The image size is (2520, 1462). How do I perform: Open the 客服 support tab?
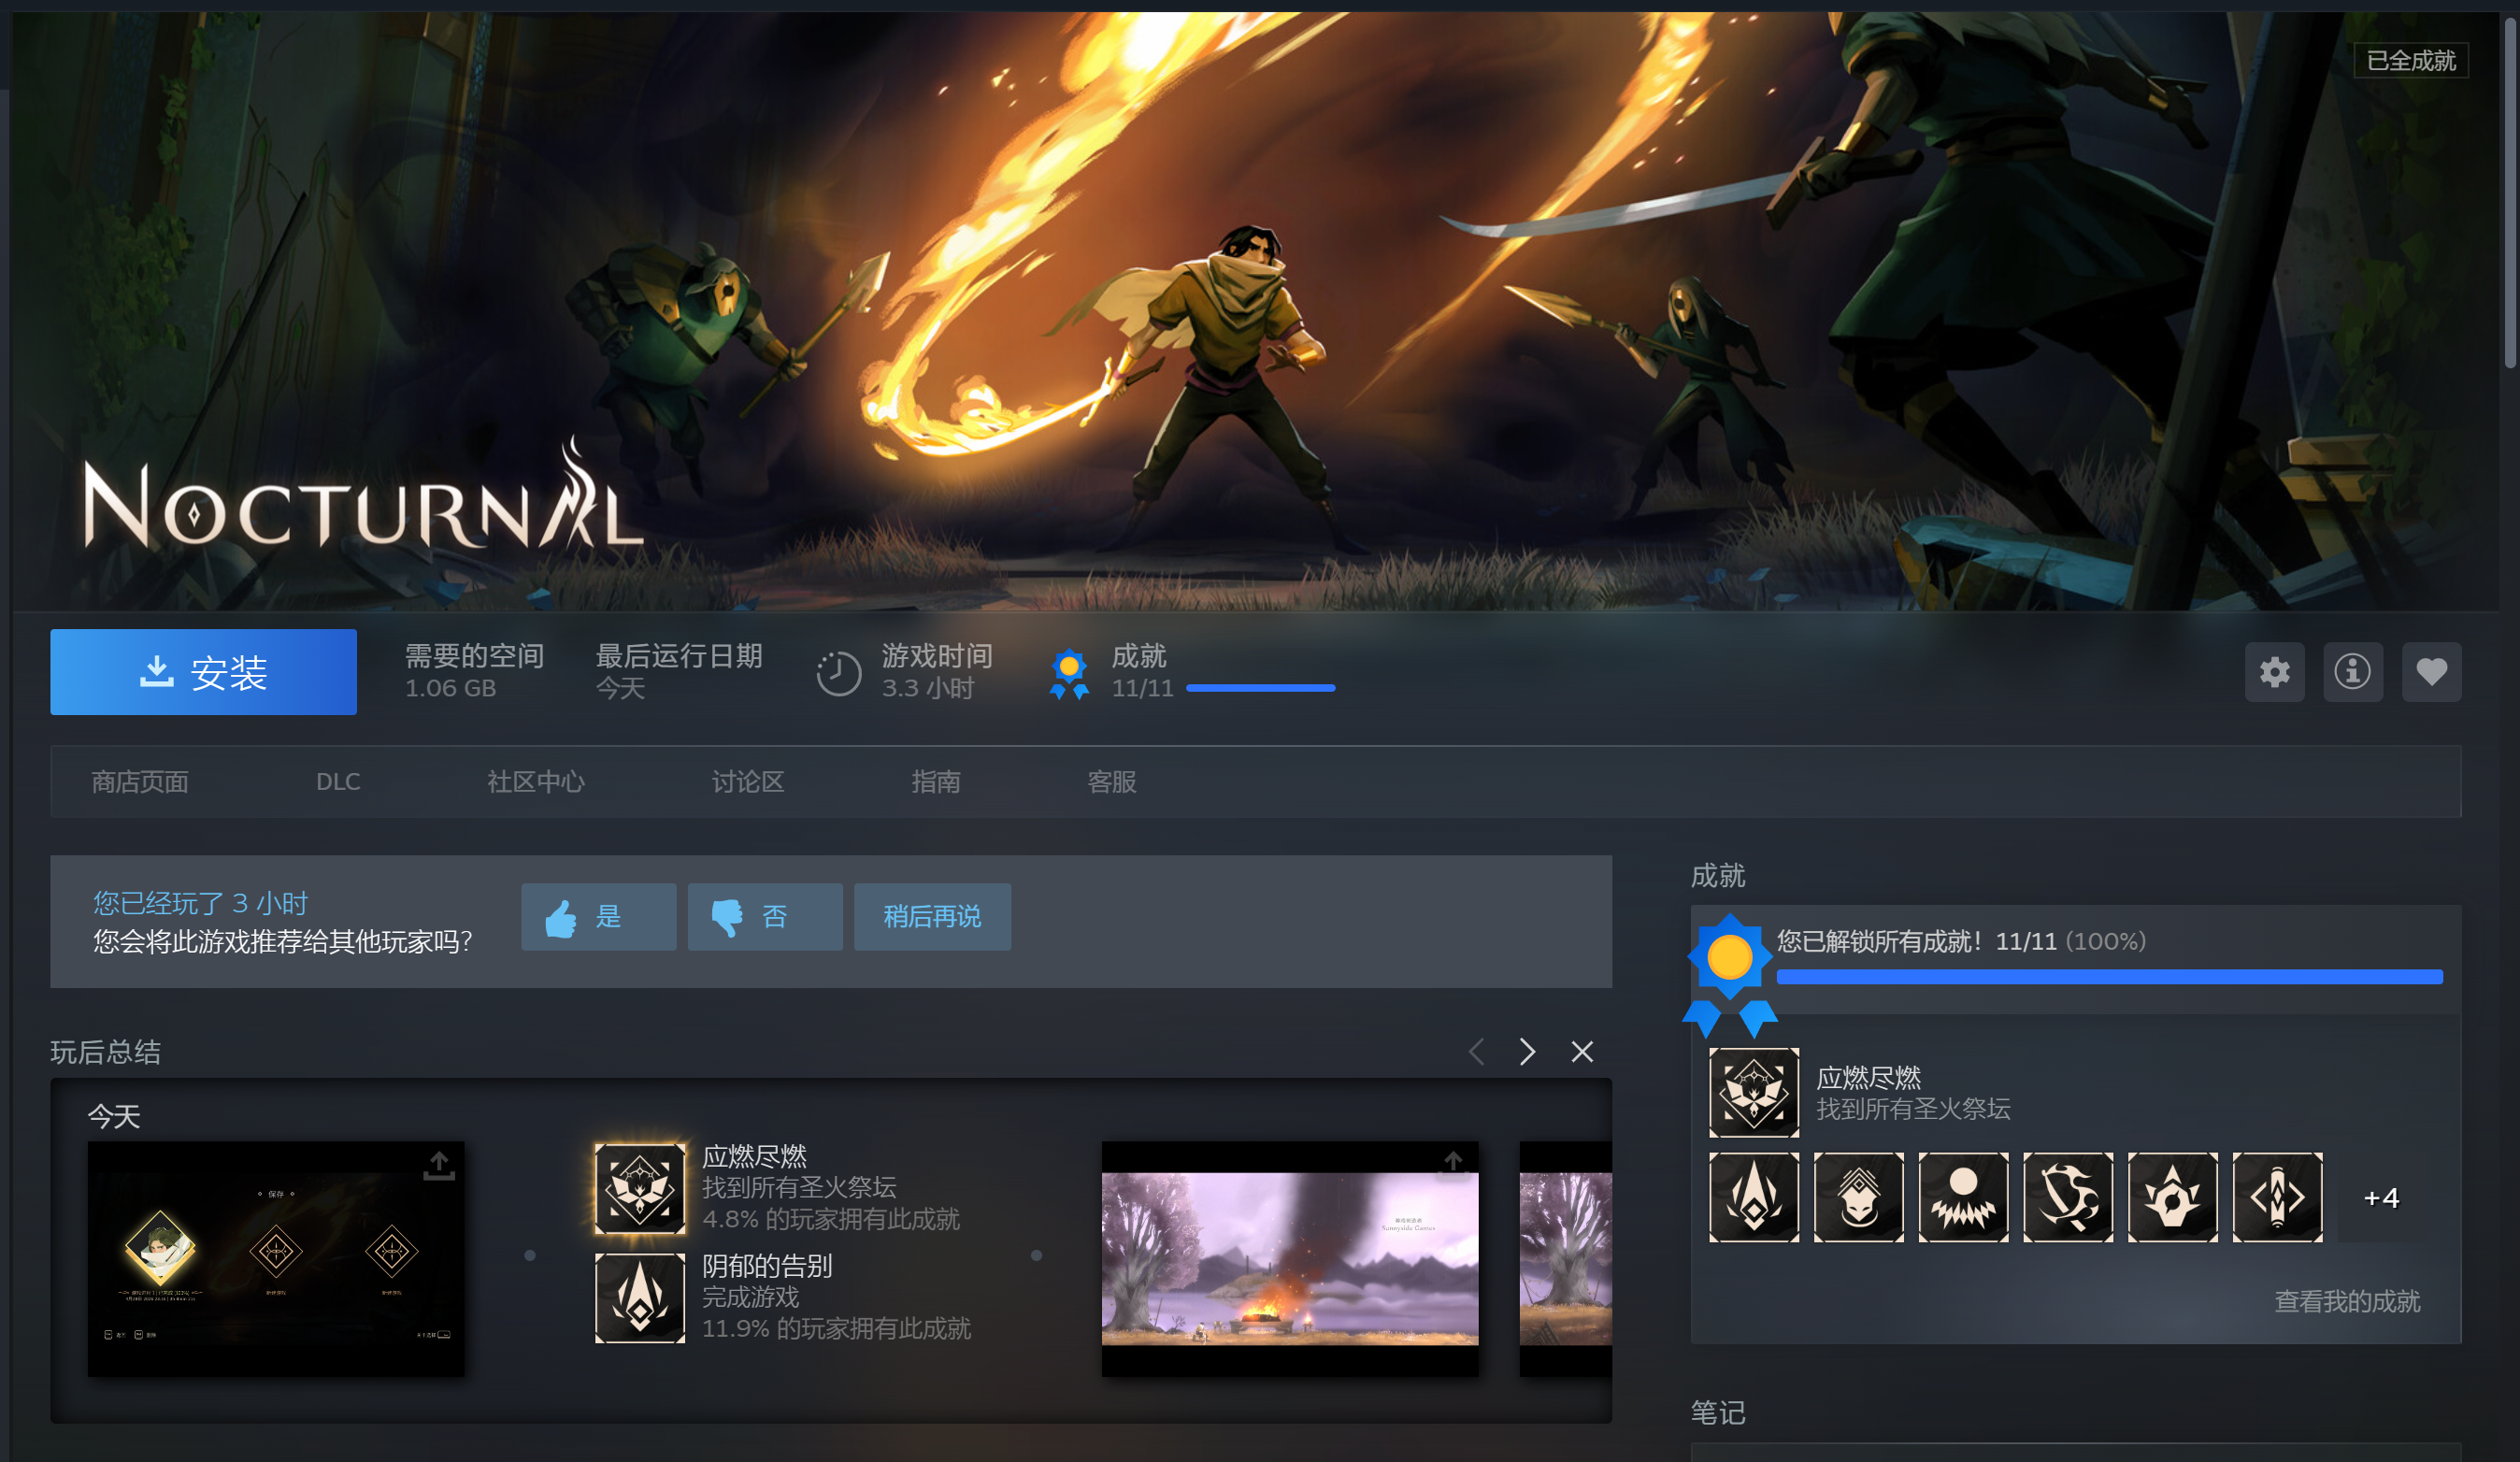[1112, 782]
